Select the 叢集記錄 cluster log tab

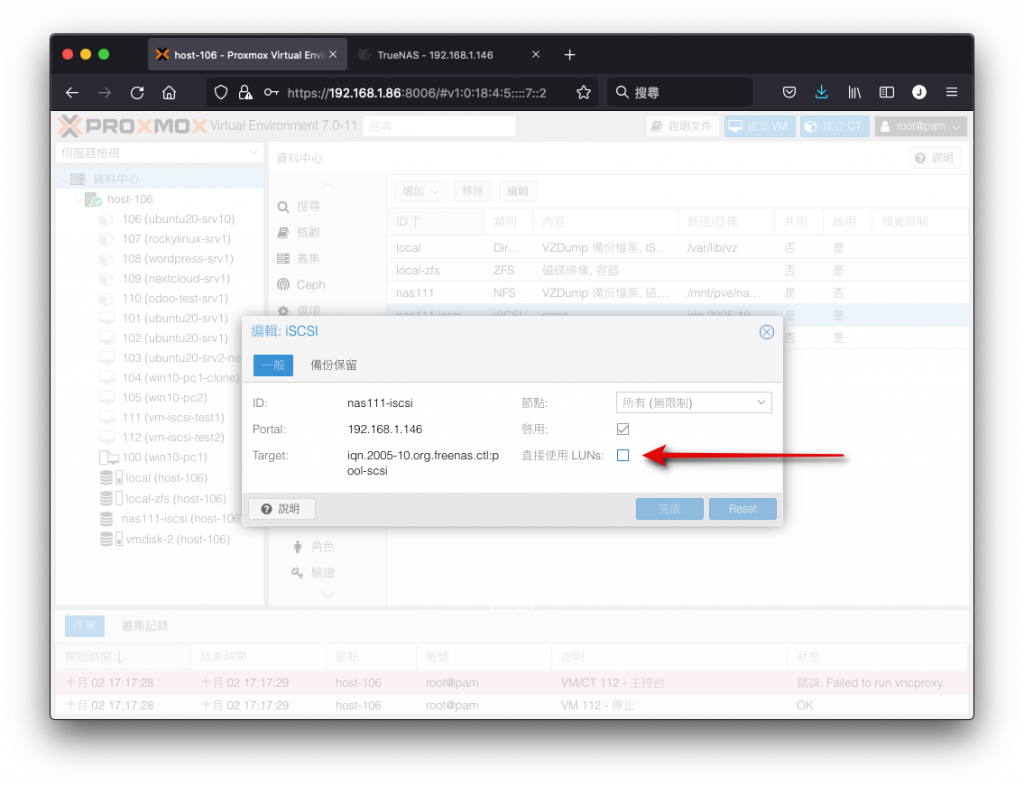pyautogui.click(x=145, y=626)
